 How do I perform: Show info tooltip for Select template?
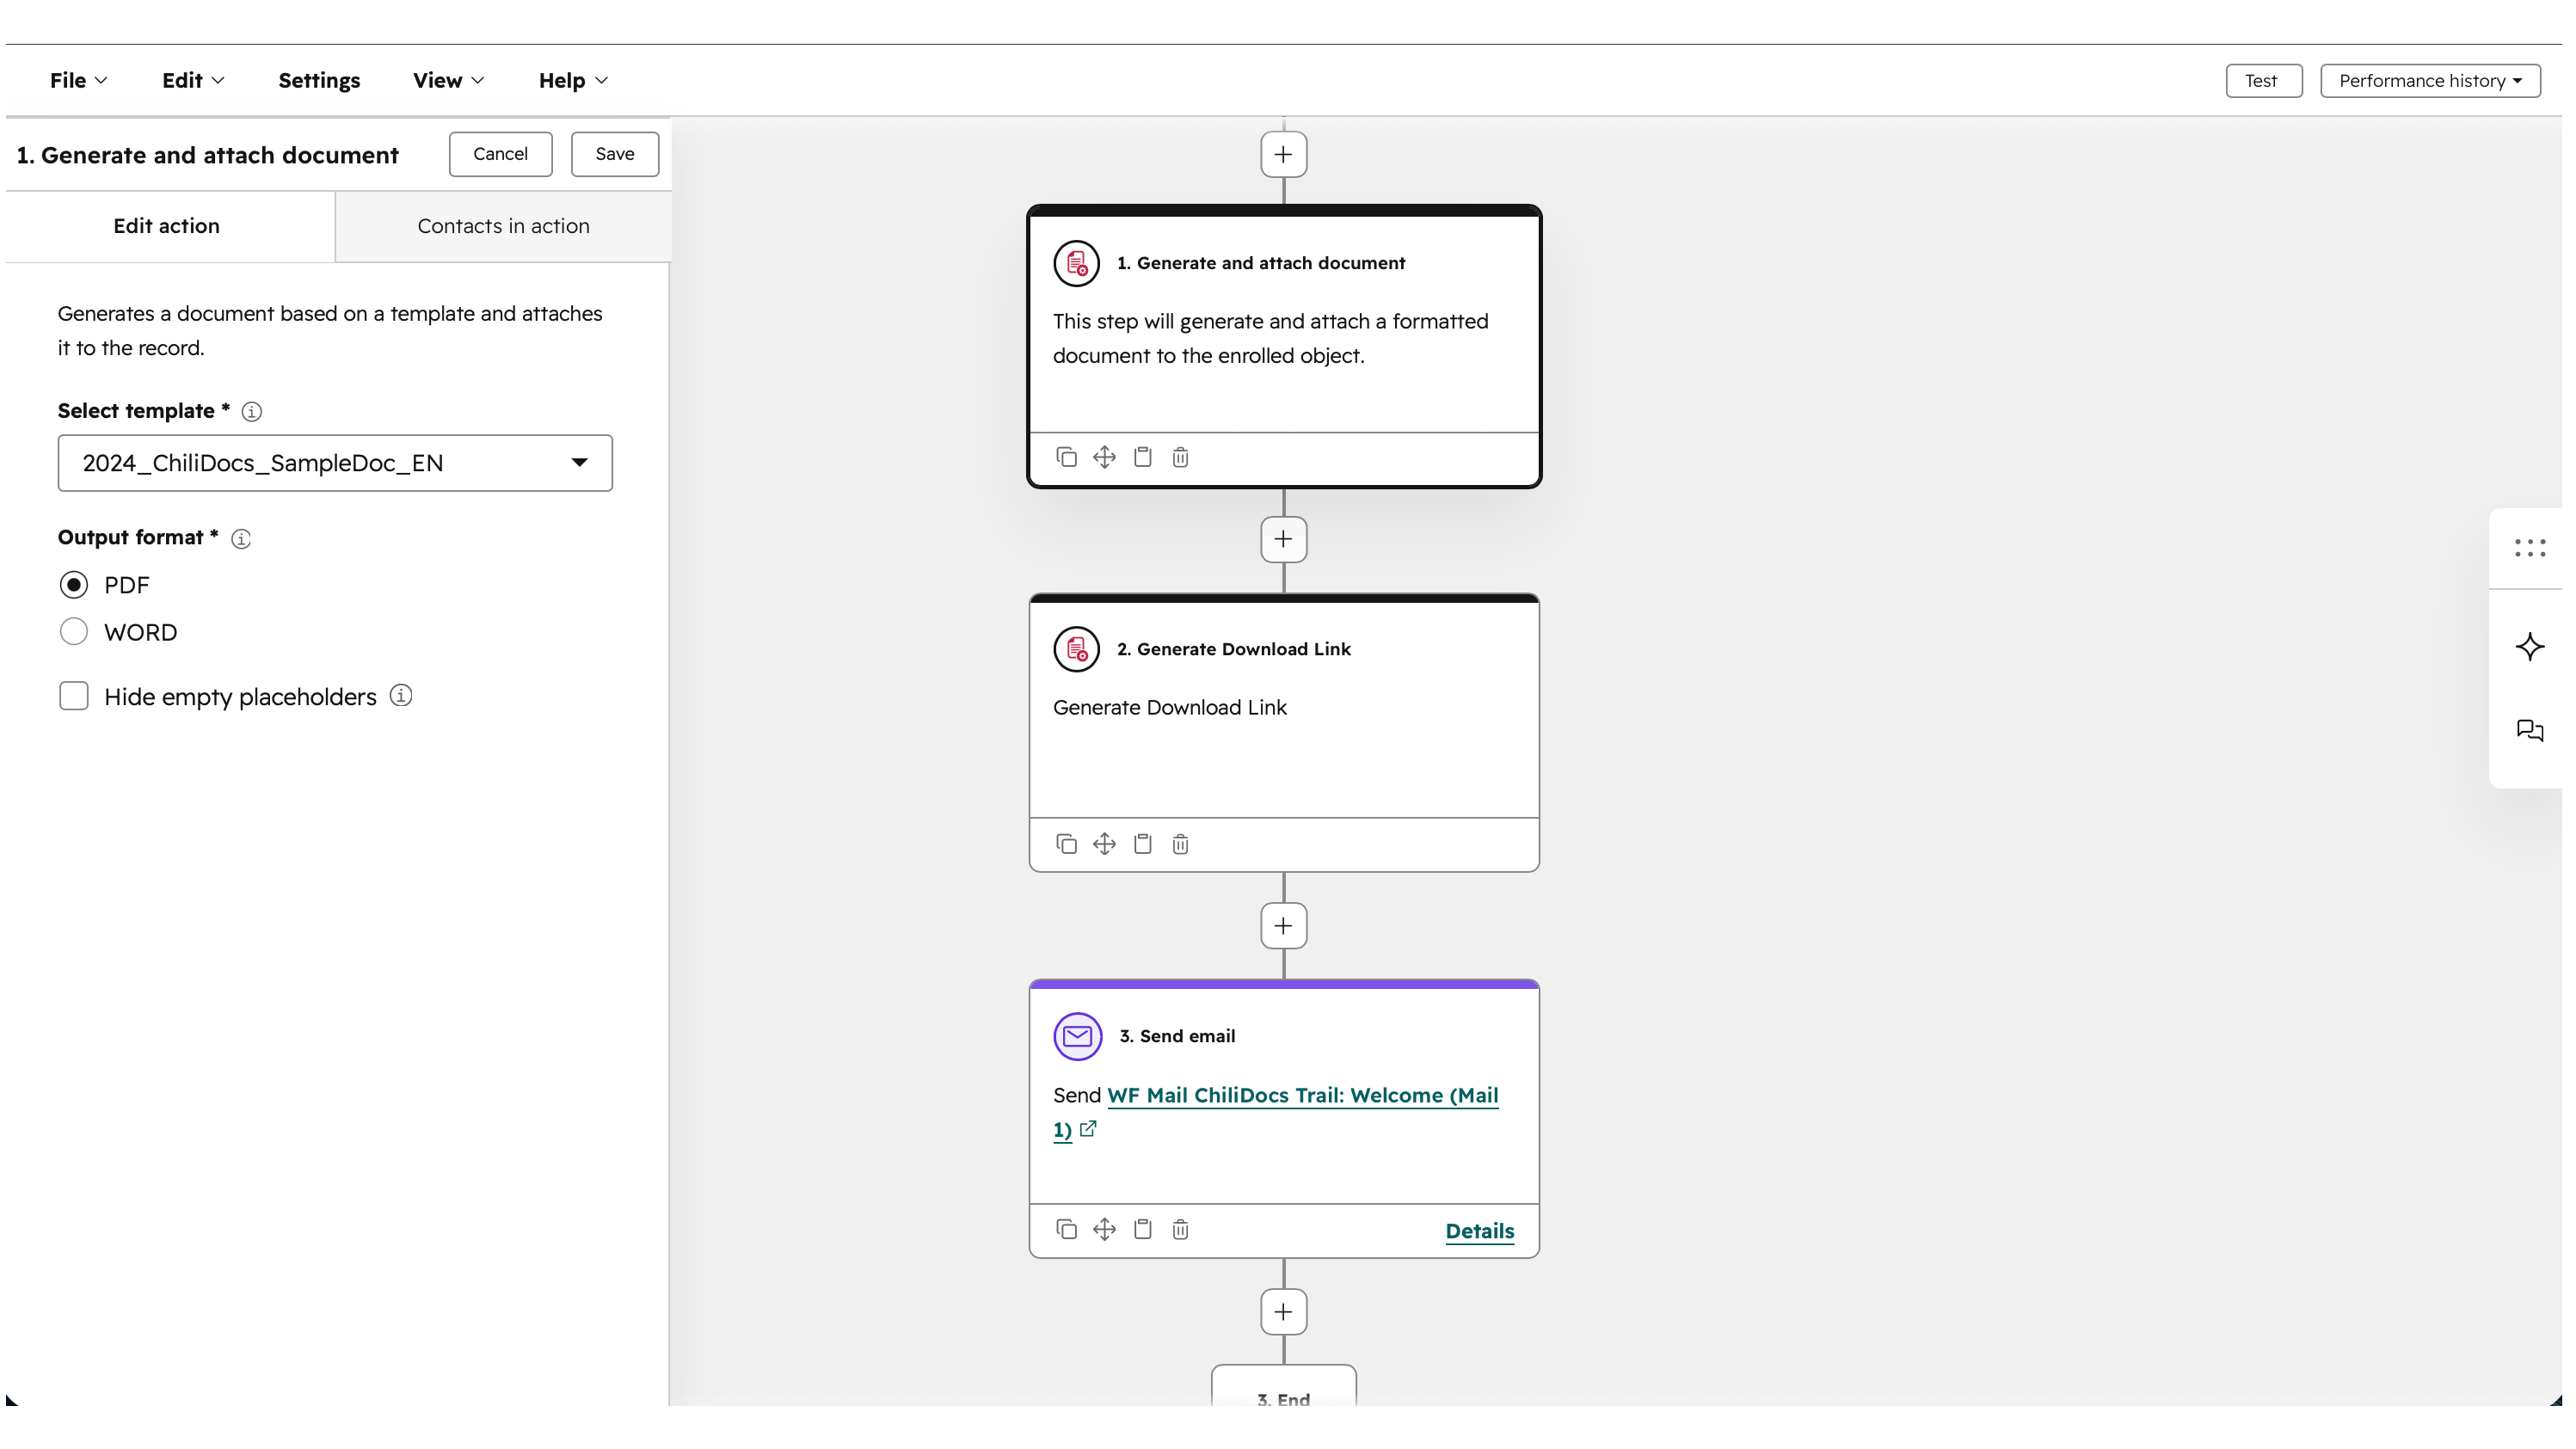click(252, 412)
